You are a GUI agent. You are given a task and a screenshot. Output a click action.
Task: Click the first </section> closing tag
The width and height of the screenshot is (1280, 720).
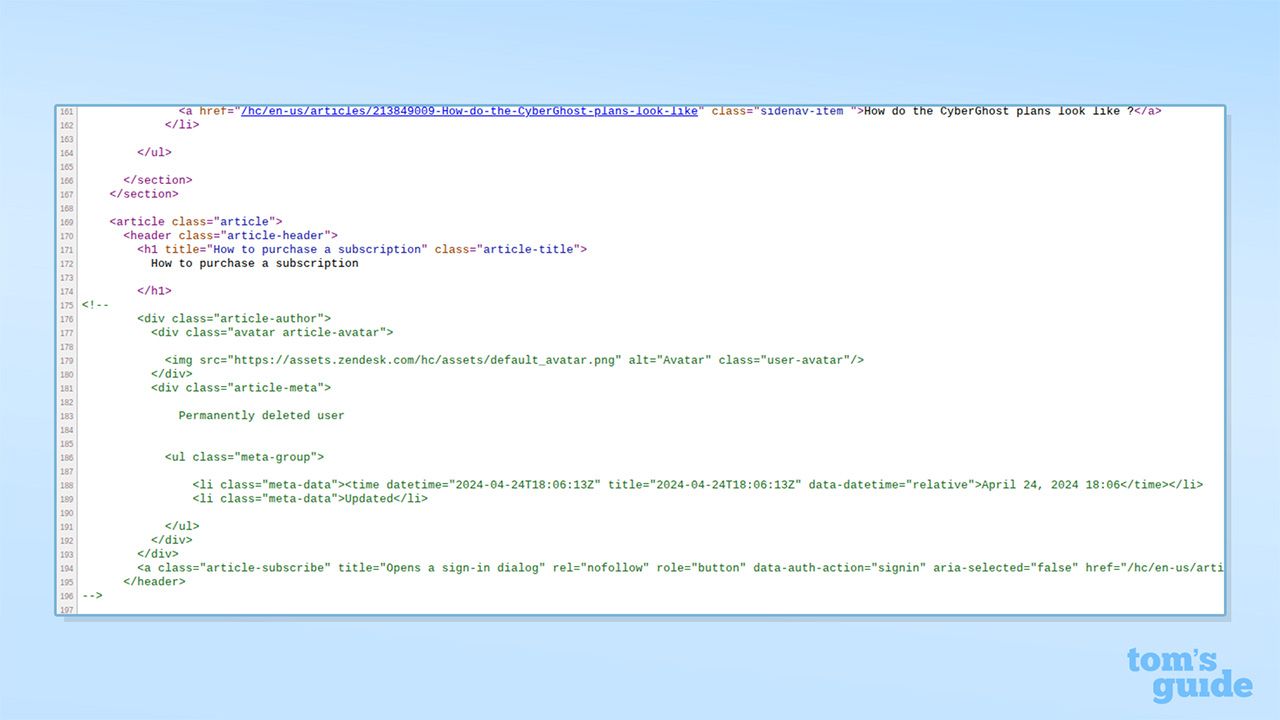tap(158, 181)
